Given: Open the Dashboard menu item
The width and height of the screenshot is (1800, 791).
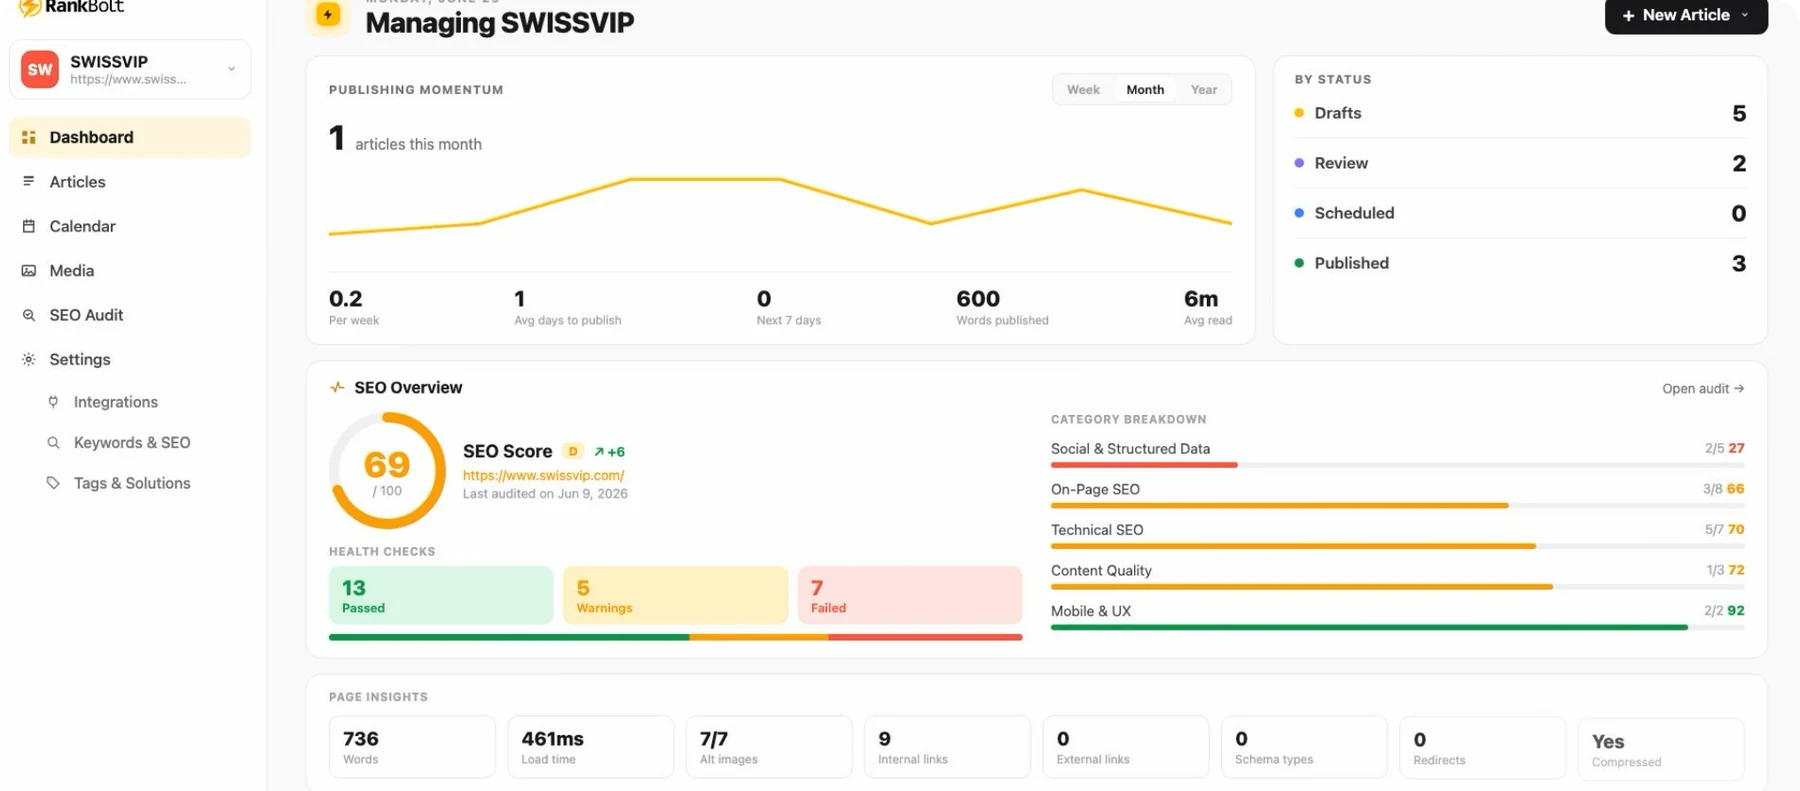Looking at the screenshot, I should click(x=130, y=137).
